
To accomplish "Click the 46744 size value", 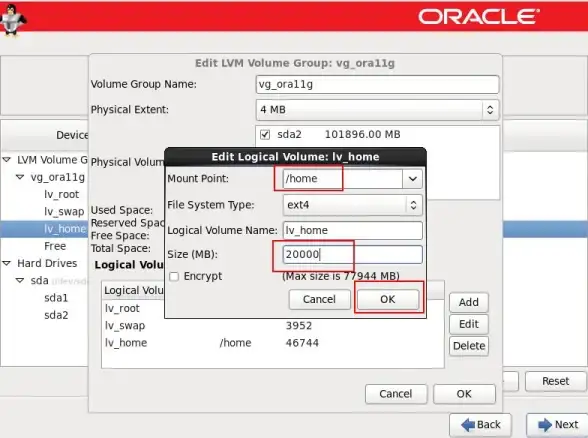I will 302,343.
